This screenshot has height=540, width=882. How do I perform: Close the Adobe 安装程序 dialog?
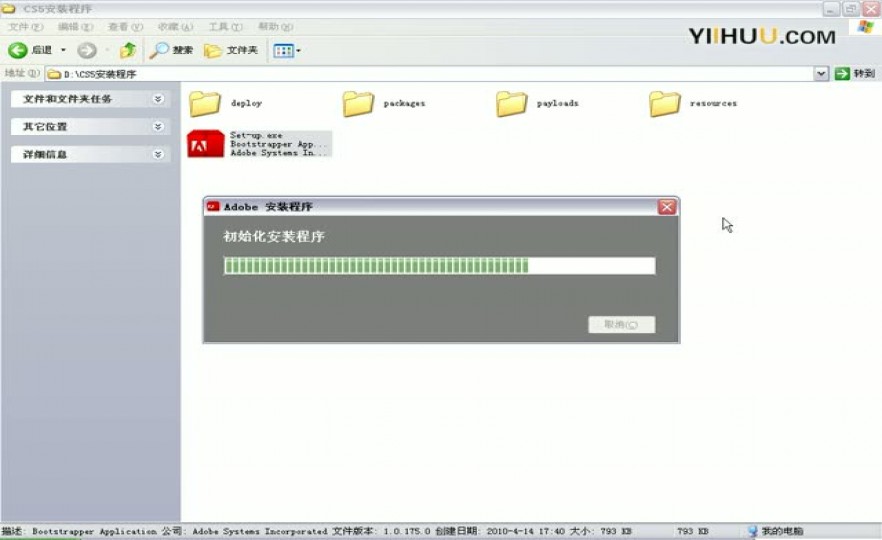coord(667,207)
